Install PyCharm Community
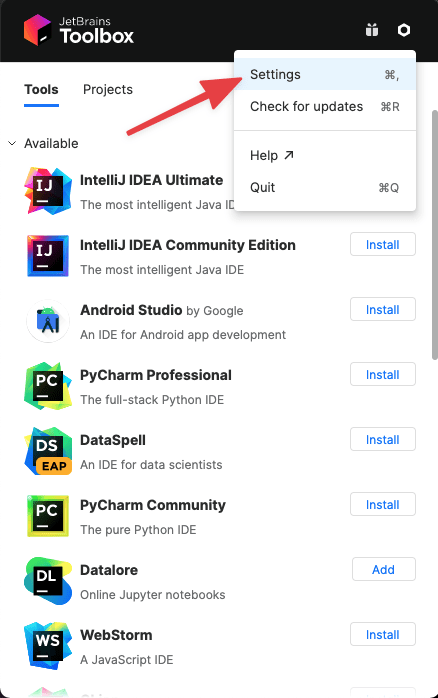438x698 pixels. click(383, 504)
